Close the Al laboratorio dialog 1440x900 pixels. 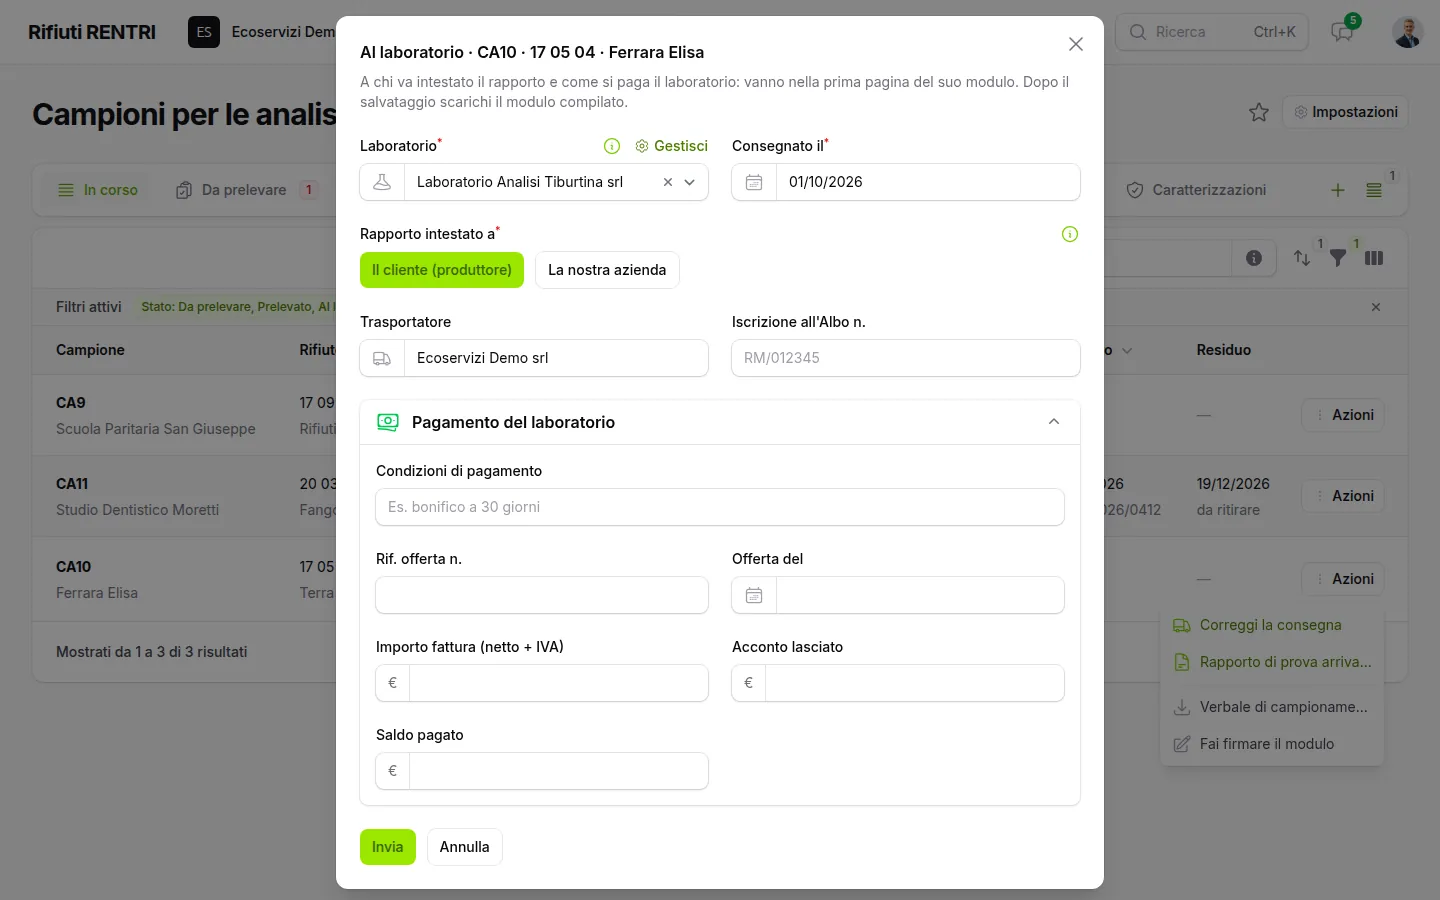click(x=1076, y=44)
